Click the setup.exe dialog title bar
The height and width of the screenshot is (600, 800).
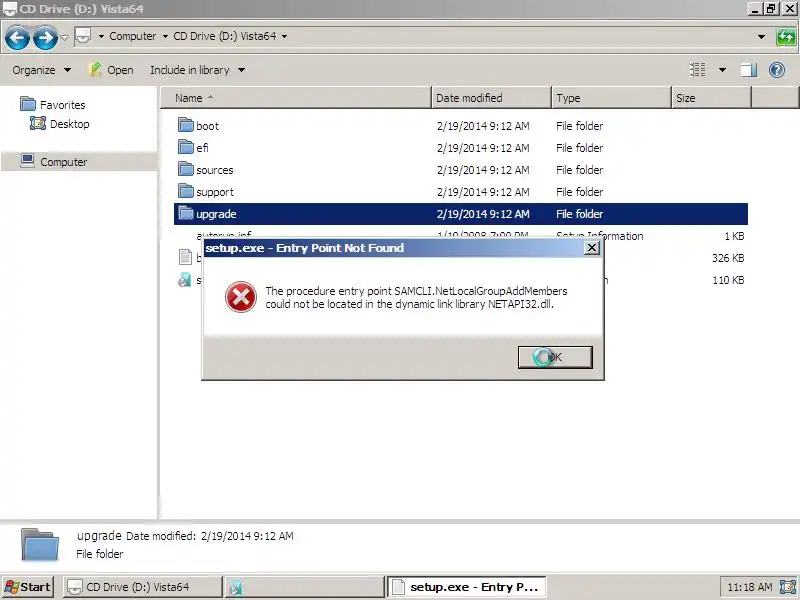393,248
